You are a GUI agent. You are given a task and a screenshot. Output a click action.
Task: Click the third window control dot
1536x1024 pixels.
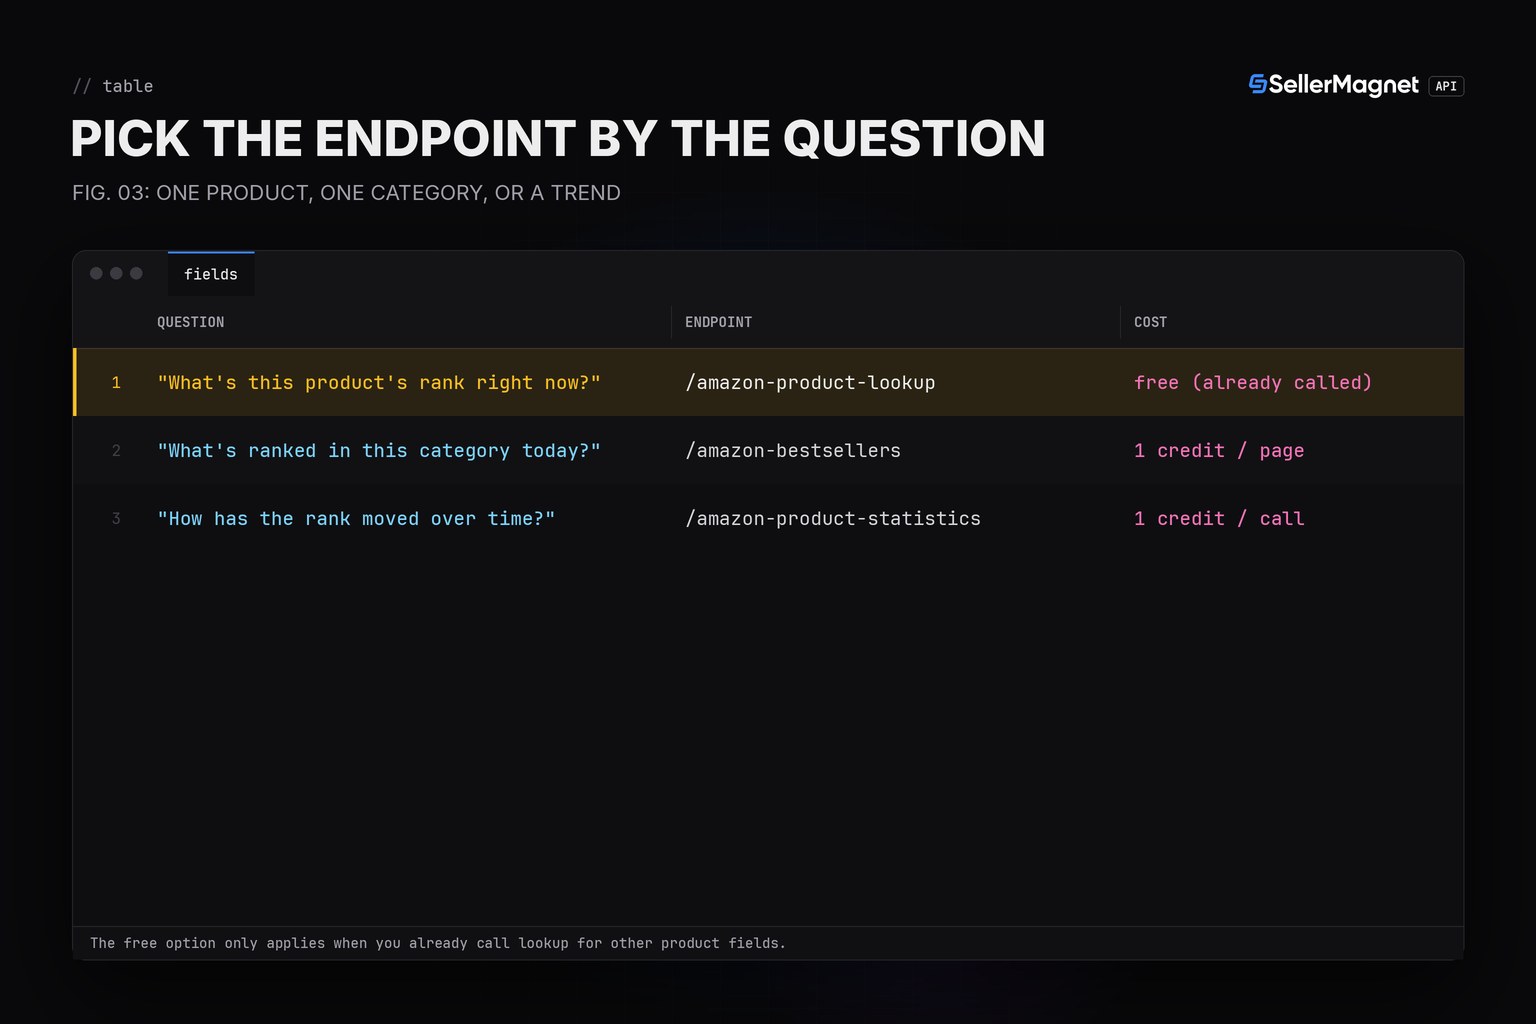[136, 273]
